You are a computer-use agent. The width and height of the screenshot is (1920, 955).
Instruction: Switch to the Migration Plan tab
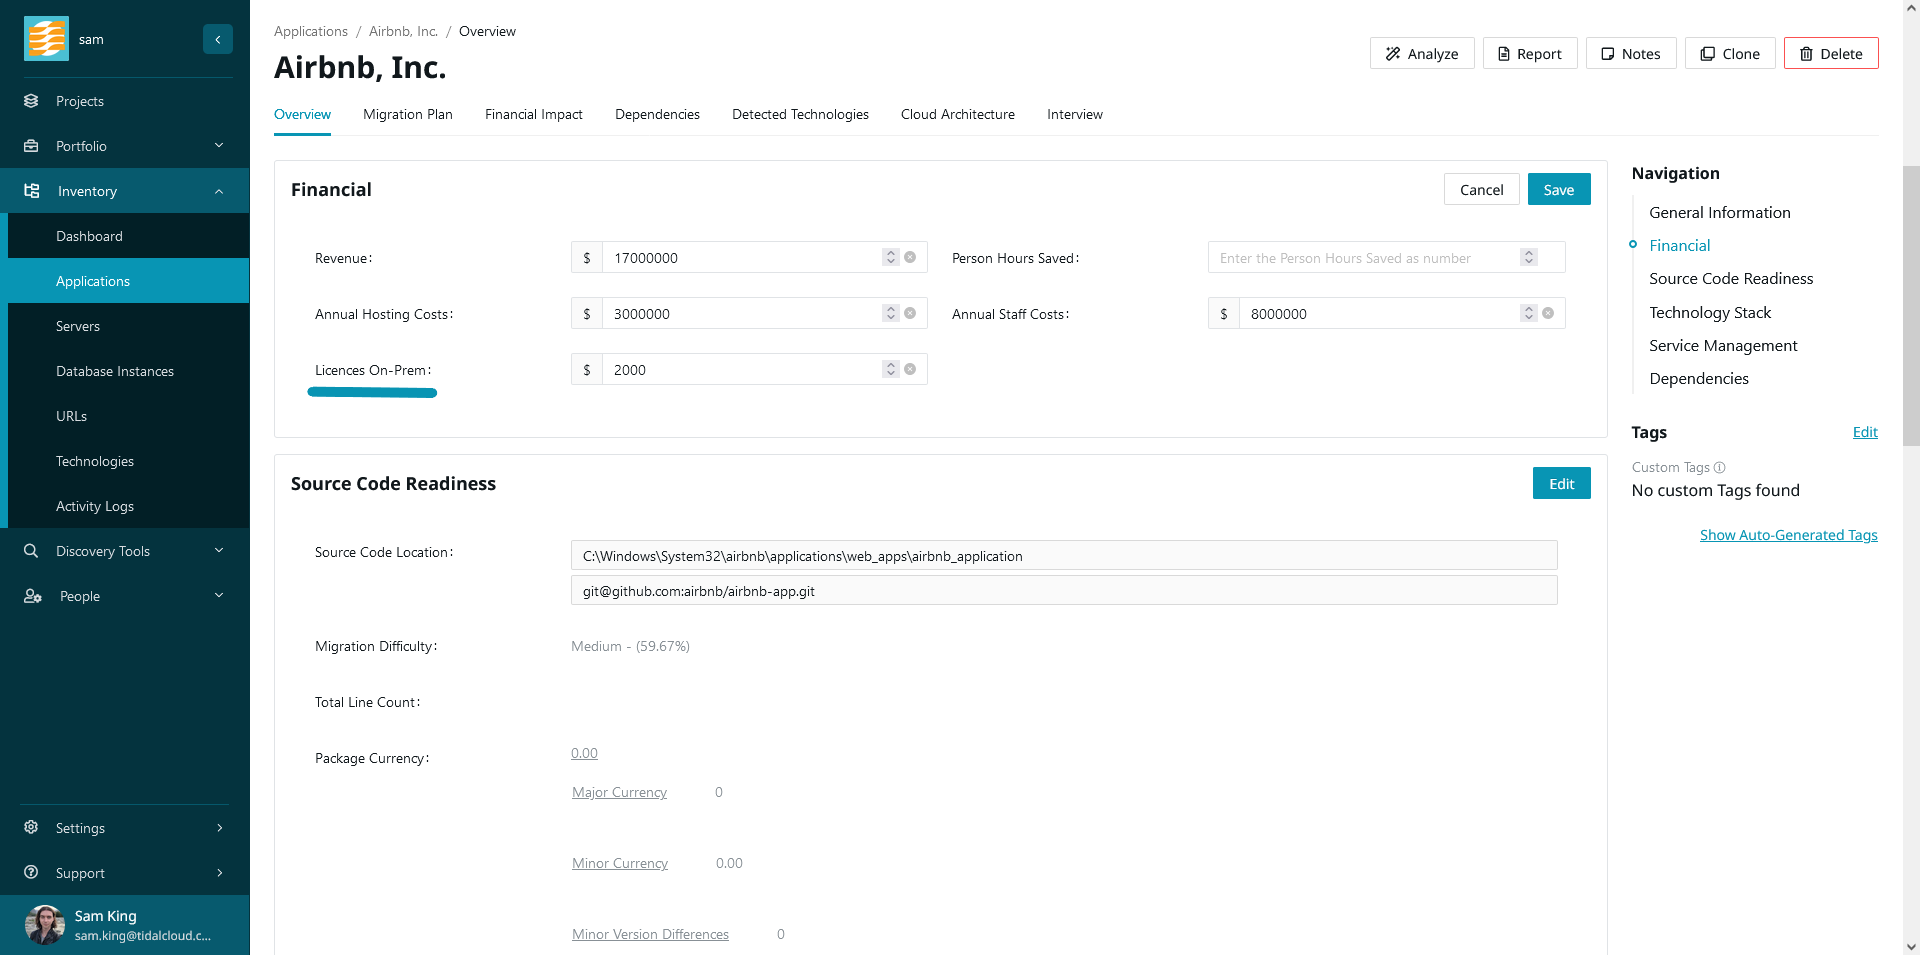[407, 114]
